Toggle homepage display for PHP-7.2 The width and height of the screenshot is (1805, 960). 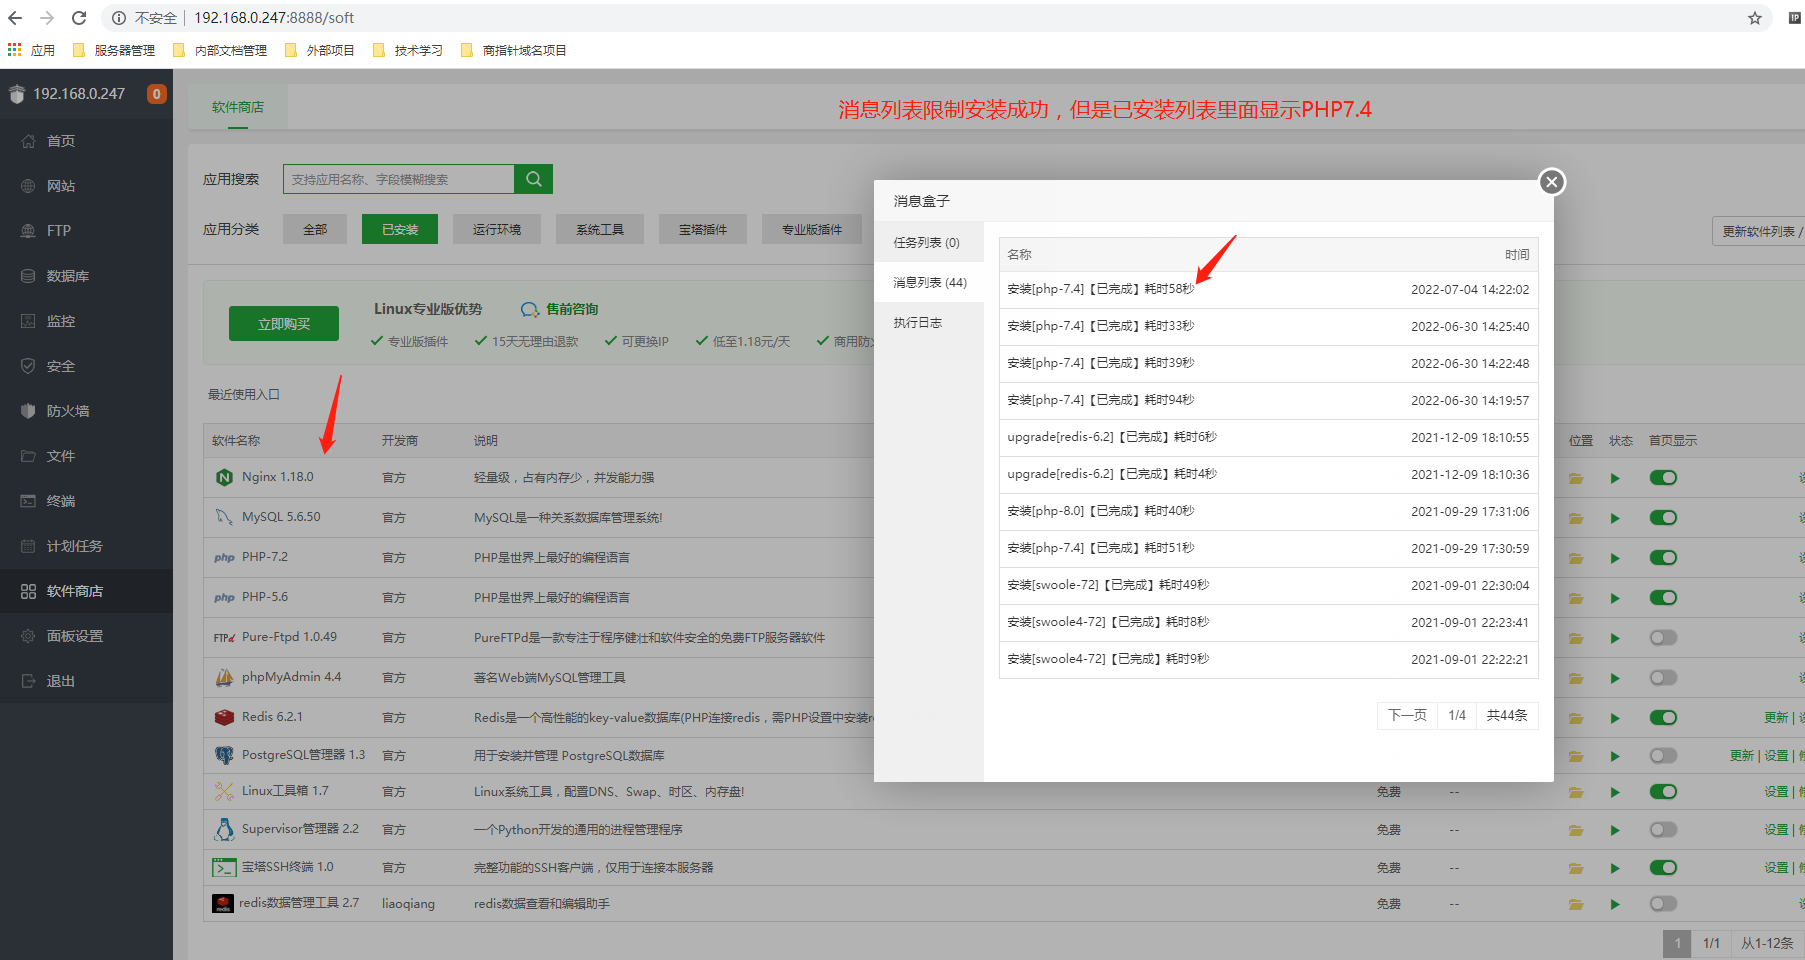1663,558
